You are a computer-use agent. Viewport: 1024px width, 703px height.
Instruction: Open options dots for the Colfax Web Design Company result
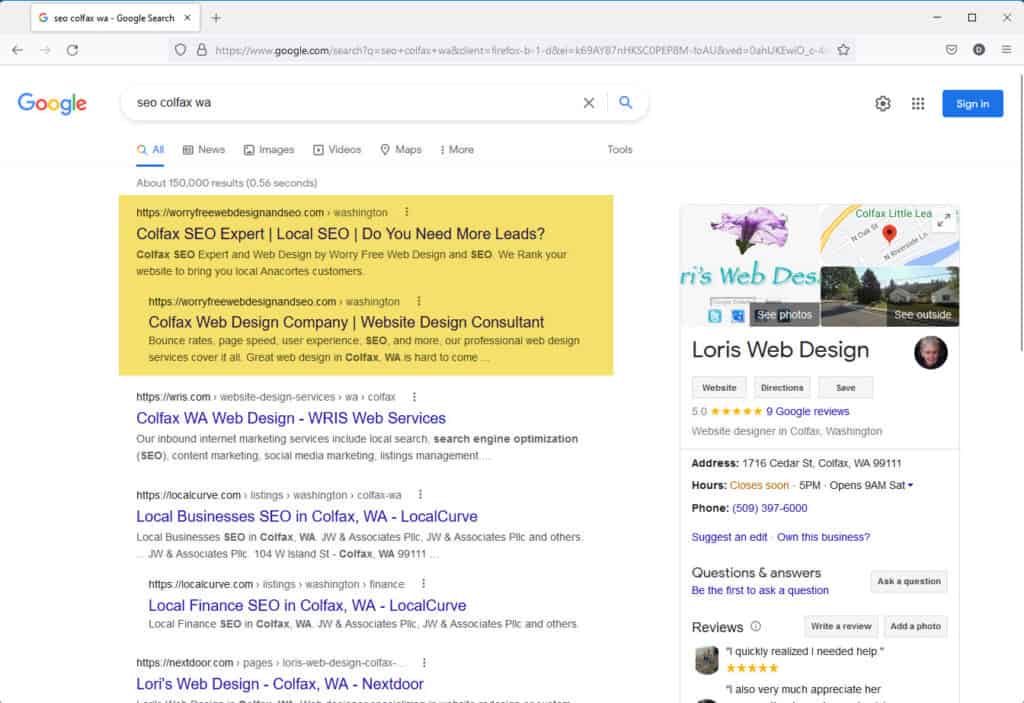point(419,301)
